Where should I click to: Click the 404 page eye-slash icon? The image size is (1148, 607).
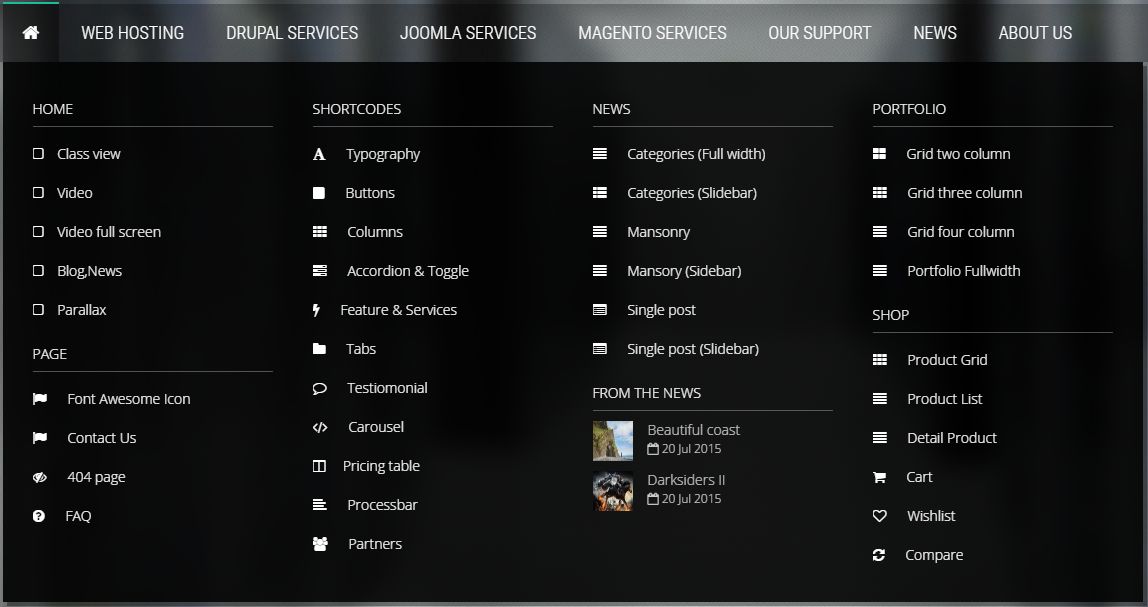click(40, 477)
